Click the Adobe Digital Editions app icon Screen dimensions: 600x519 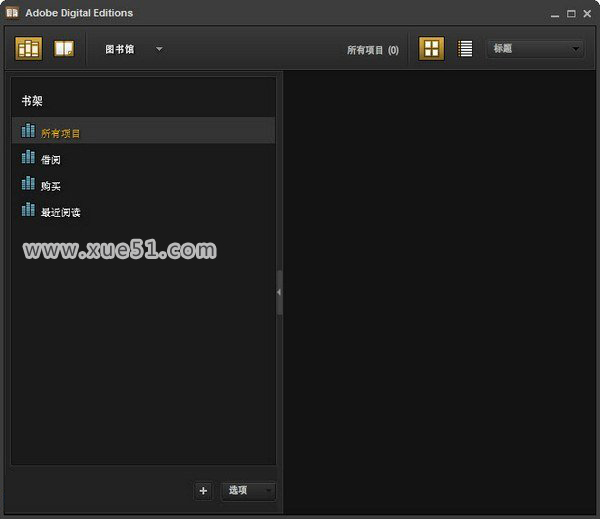click(x=12, y=13)
